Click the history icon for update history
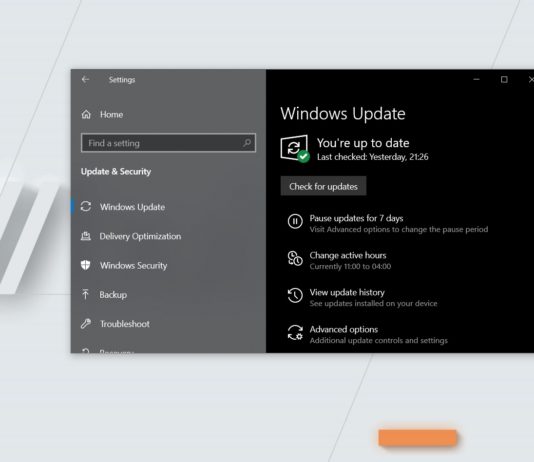The width and height of the screenshot is (534, 462). click(295, 295)
